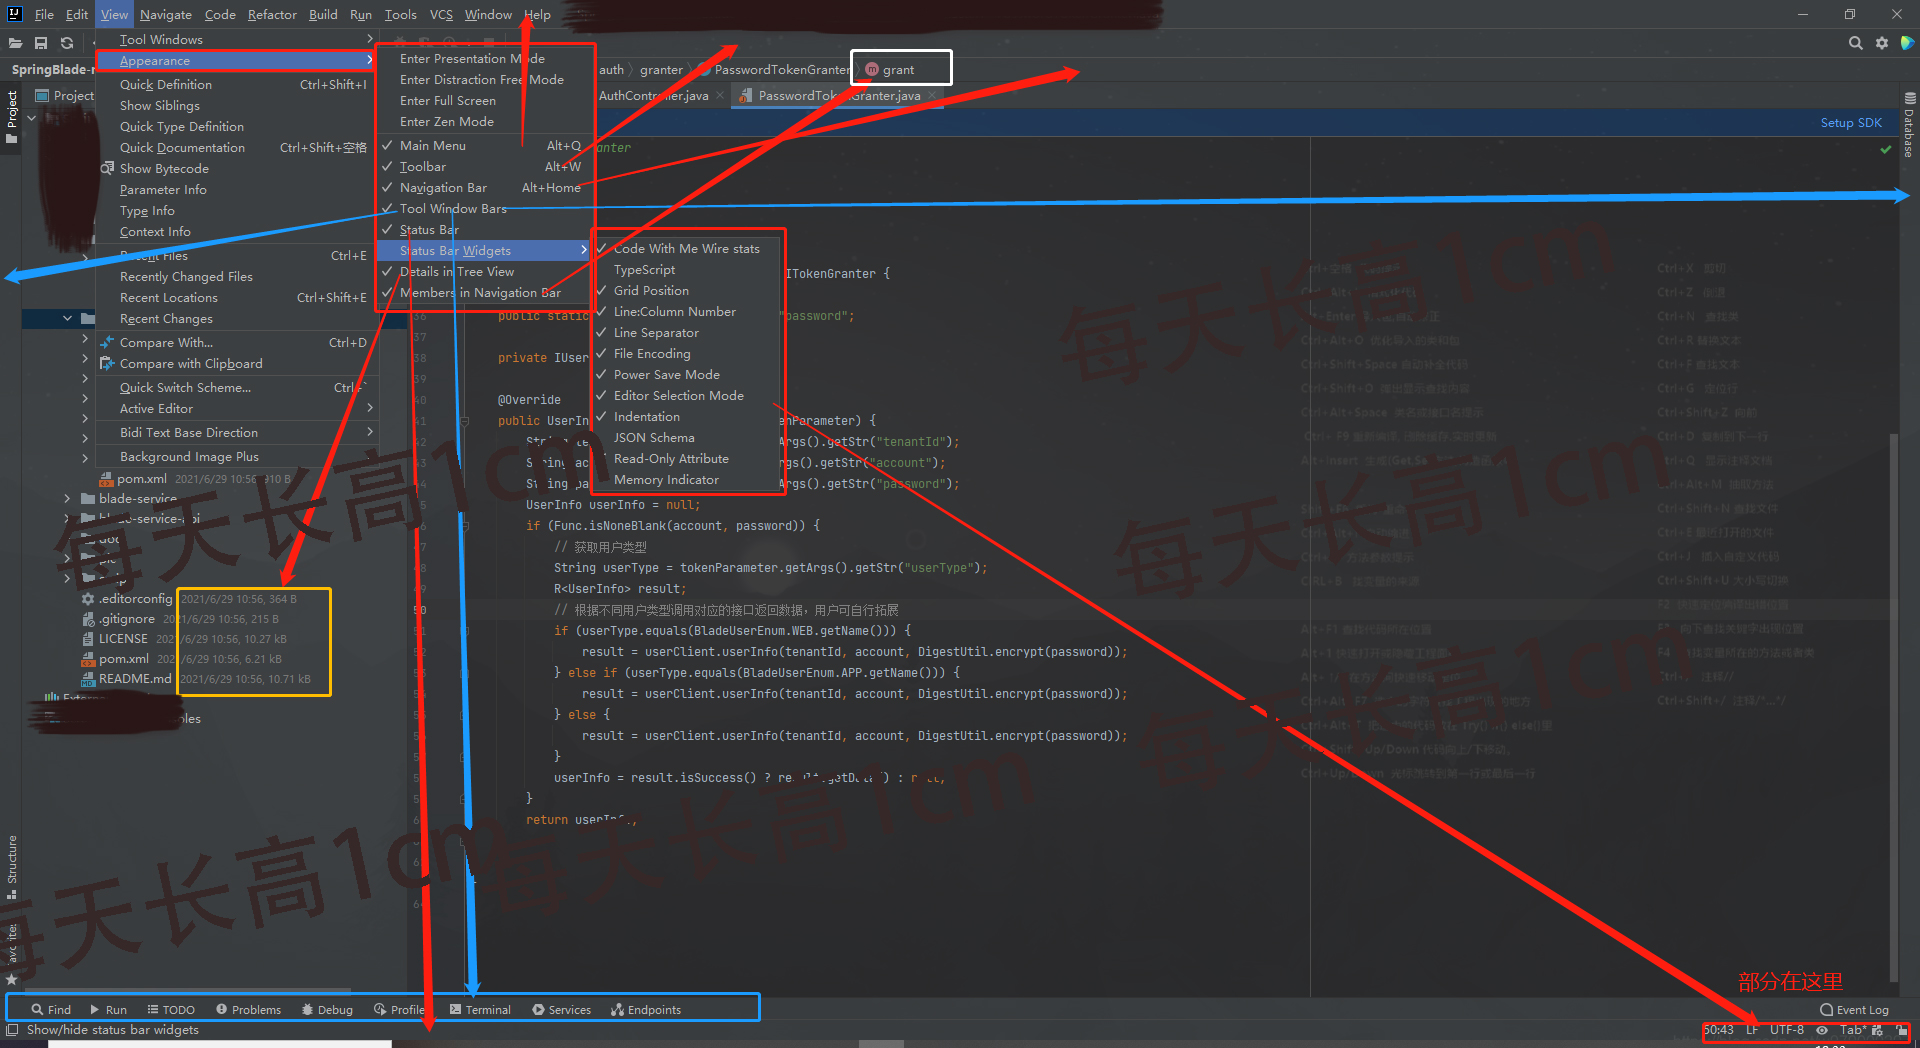
Task: Open the Database side panel
Action: click(1909, 125)
